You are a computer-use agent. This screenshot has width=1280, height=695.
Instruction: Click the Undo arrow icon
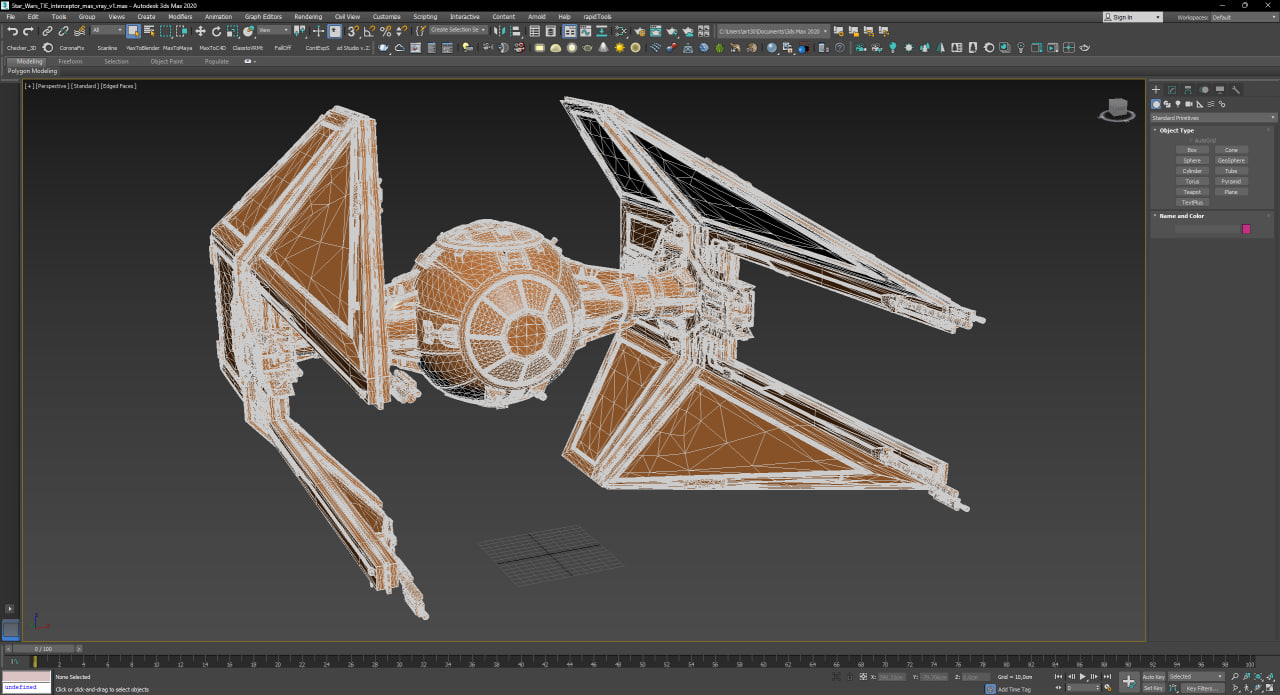pos(11,31)
